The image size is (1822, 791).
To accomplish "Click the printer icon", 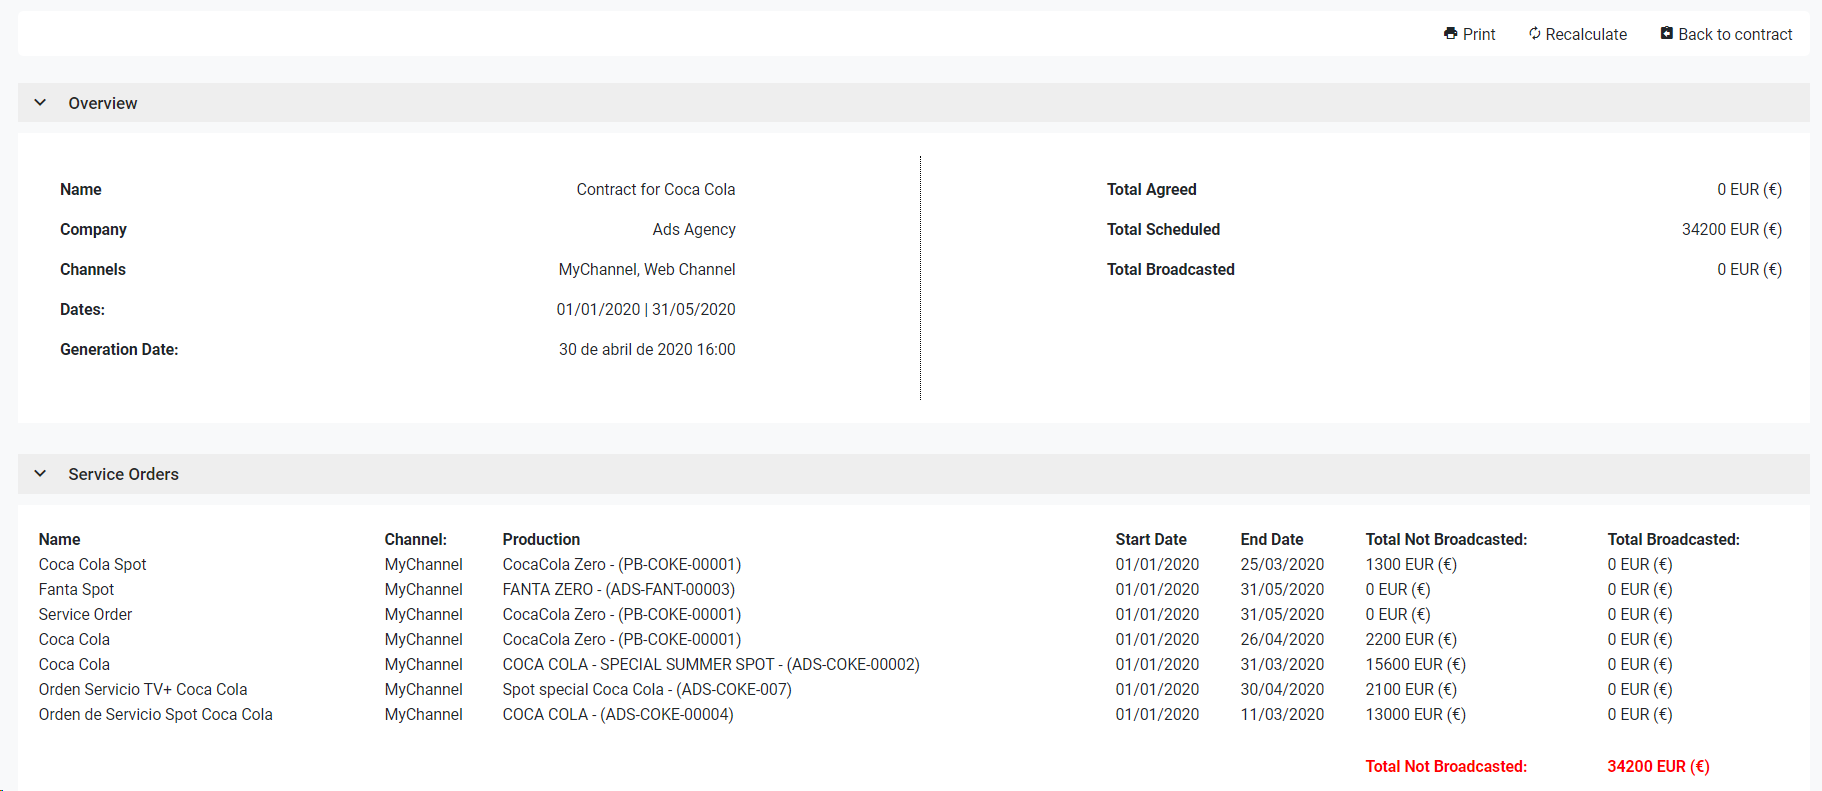I will pyautogui.click(x=1450, y=34).
